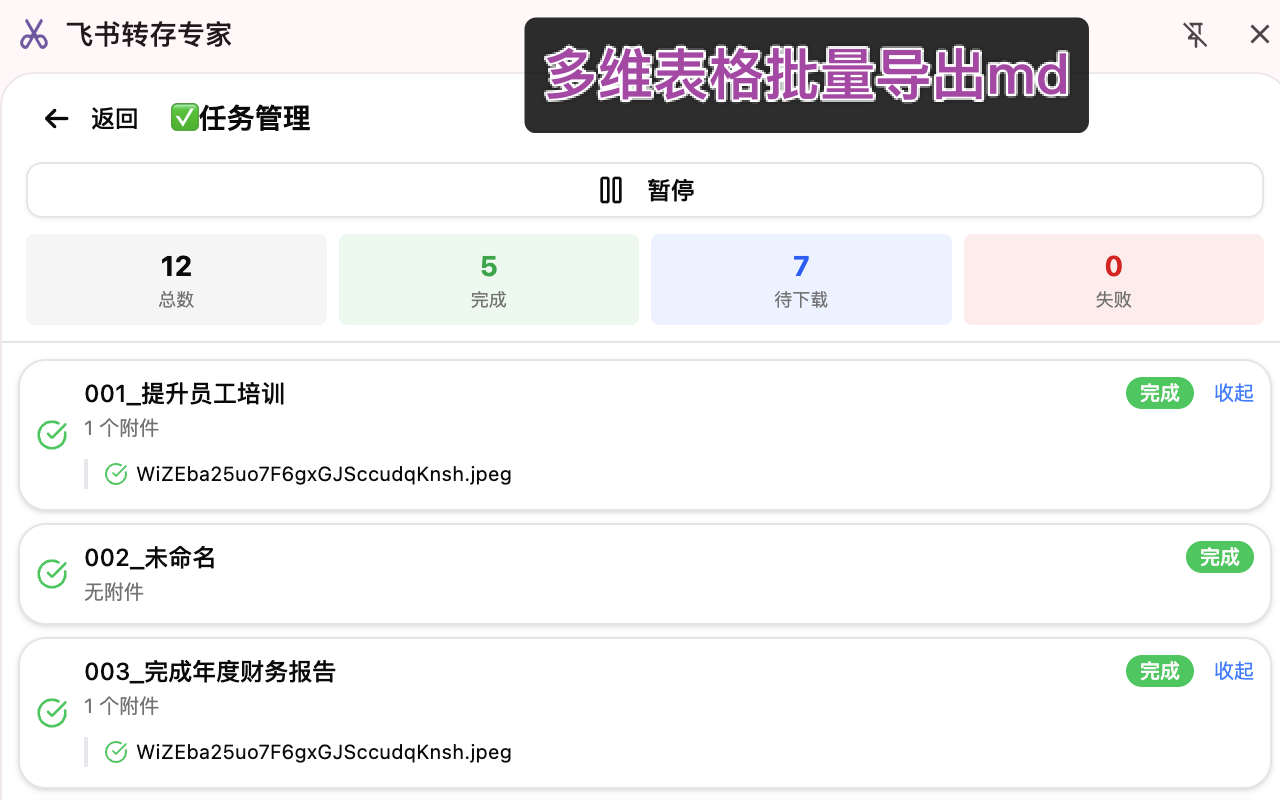1280x800 pixels.
Task: Toggle the unpin icon at top right
Action: click(1196, 34)
